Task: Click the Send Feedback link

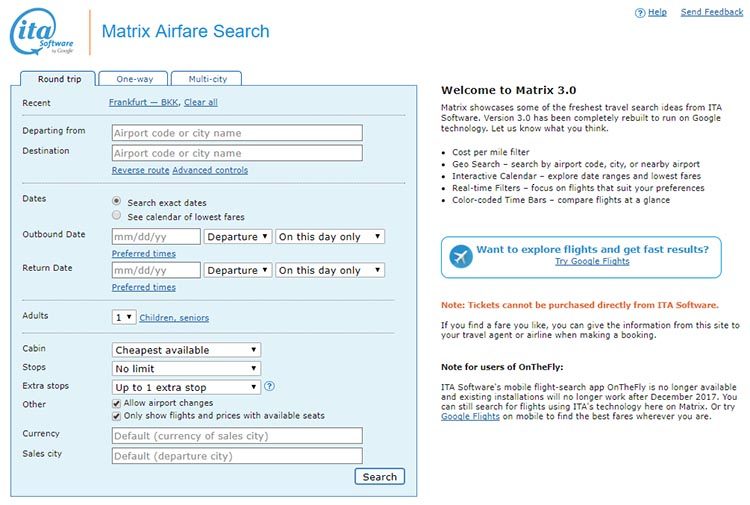Action: 712,13
